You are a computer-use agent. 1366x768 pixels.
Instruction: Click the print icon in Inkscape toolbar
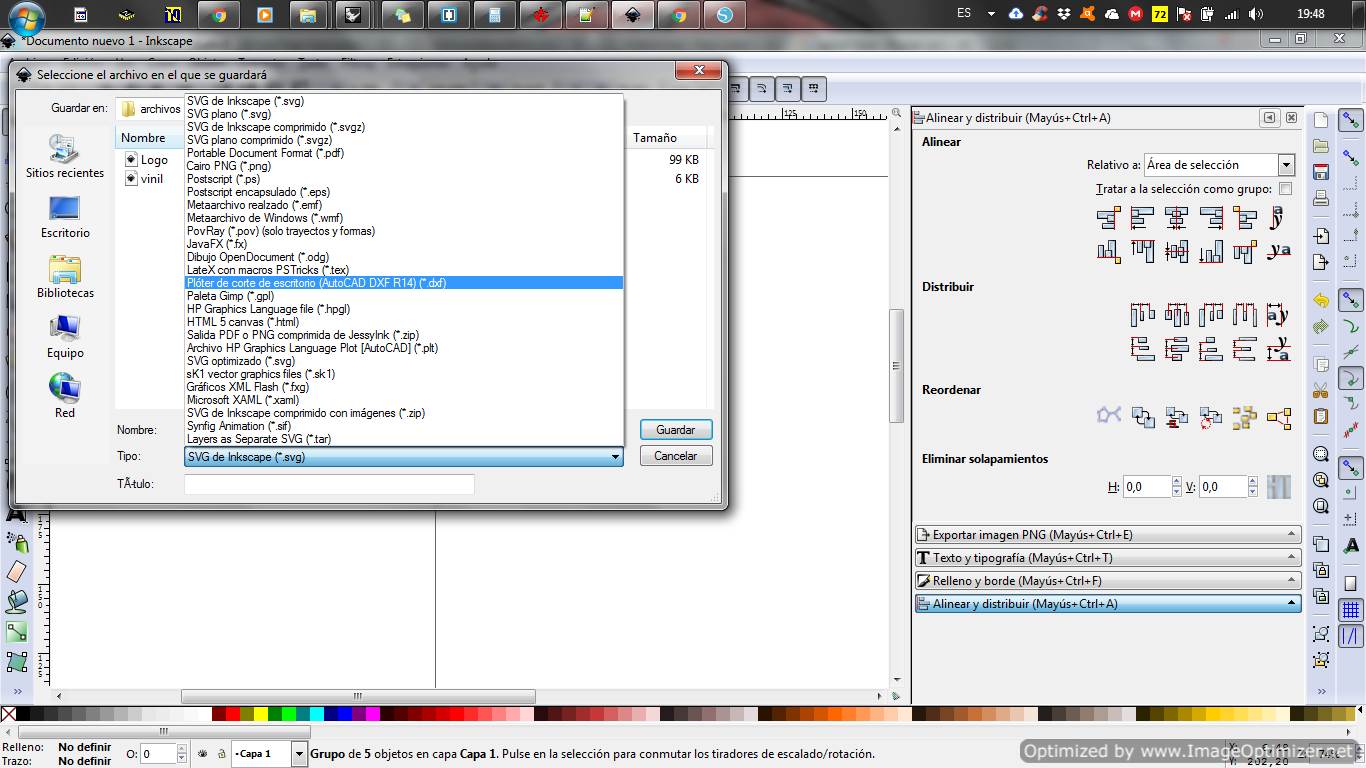coord(1321,198)
